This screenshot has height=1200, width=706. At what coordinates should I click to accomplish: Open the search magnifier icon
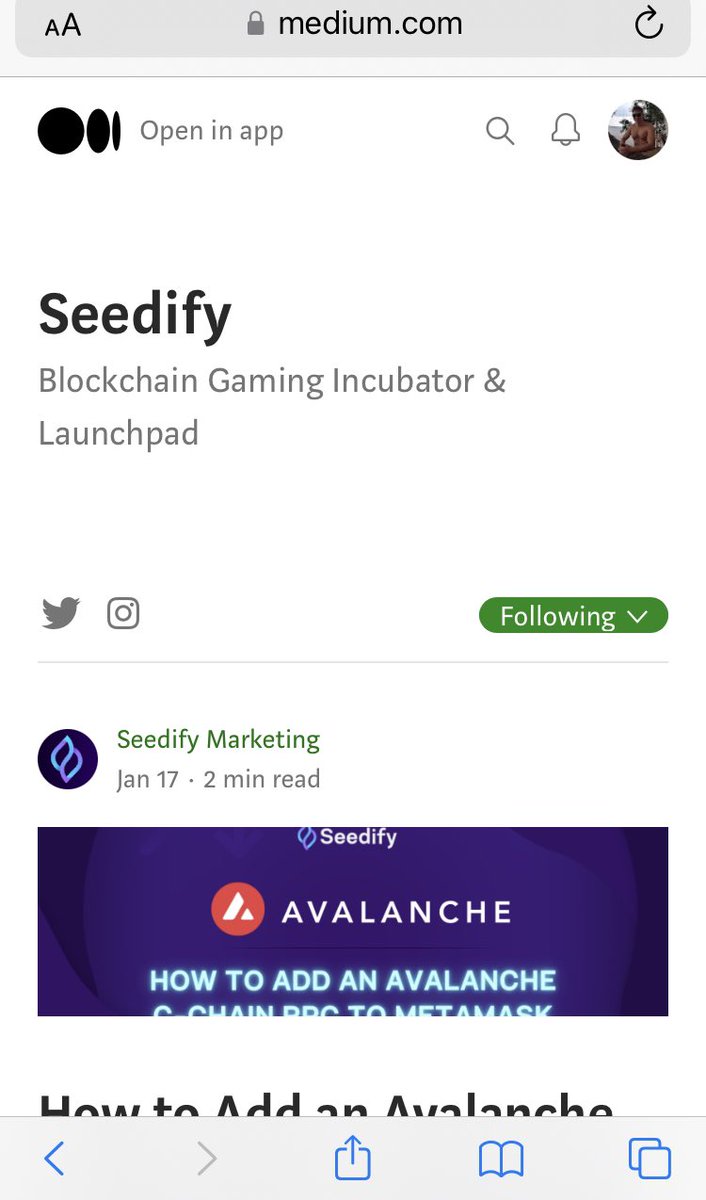click(x=500, y=130)
